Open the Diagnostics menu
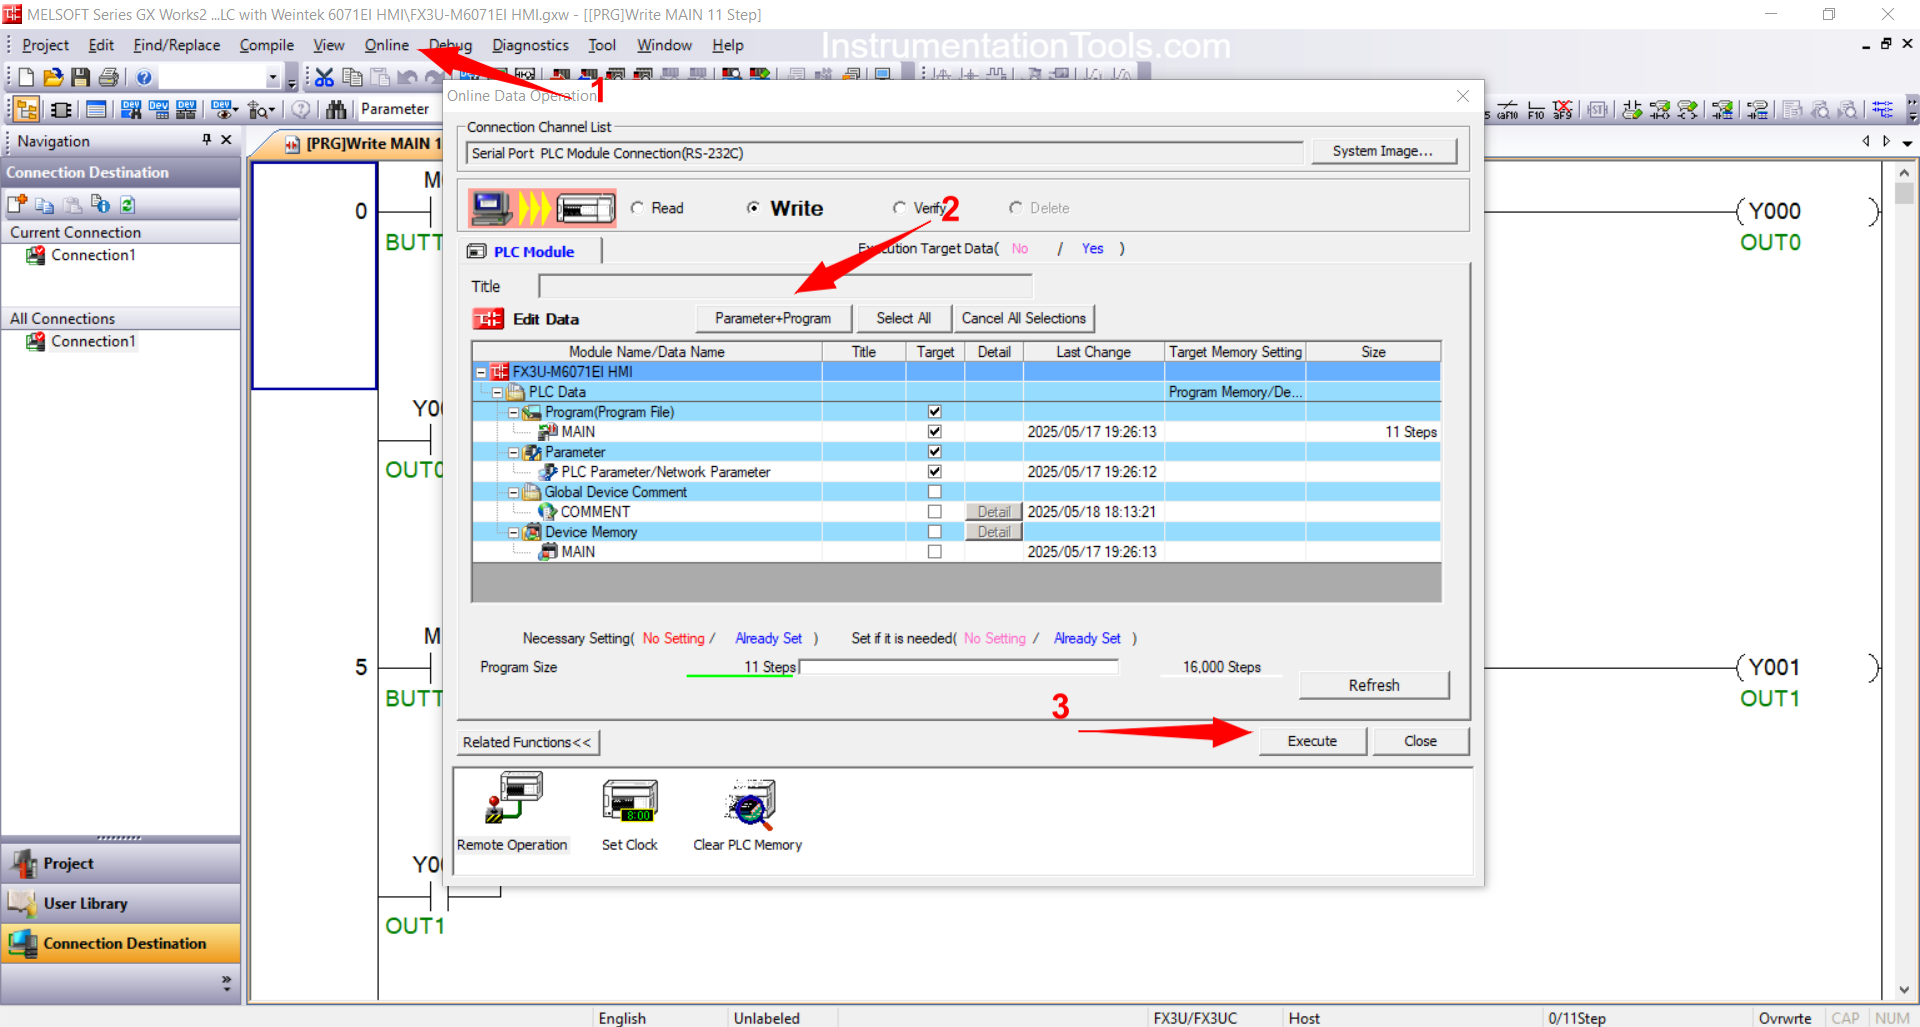1920x1027 pixels. pyautogui.click(x=530, y=45)
